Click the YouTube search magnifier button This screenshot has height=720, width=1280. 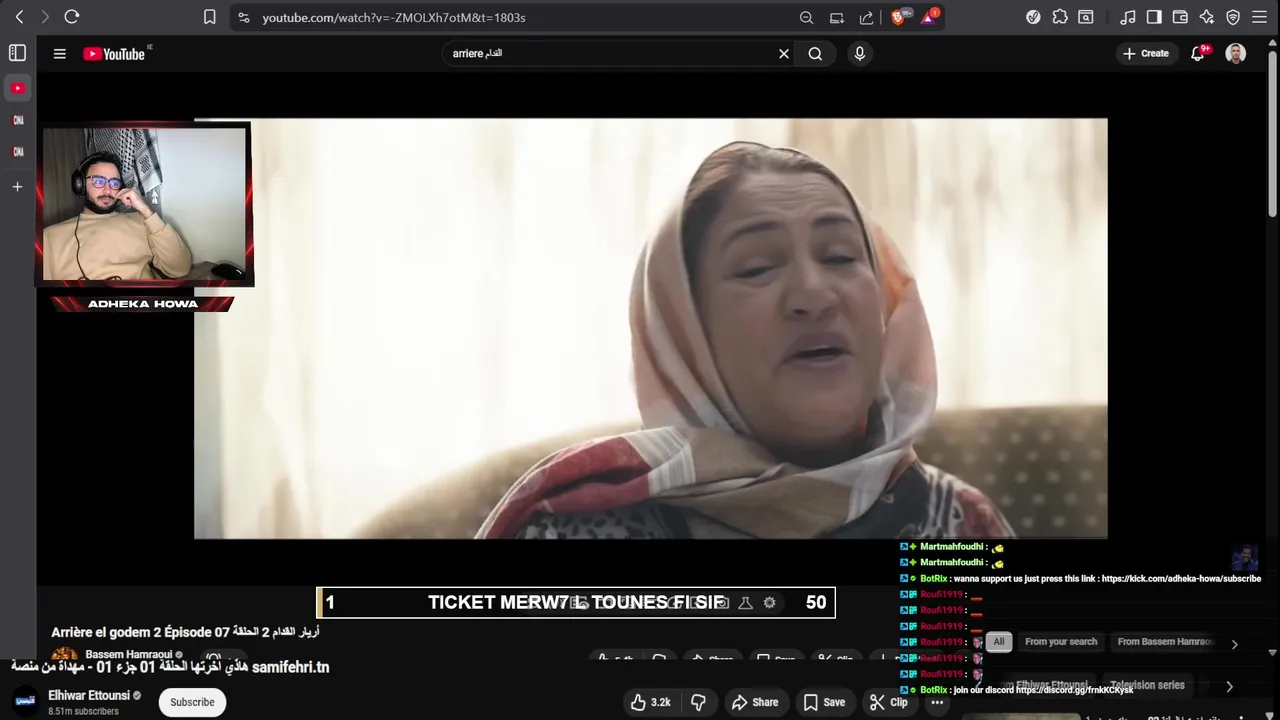click(x=815, y=54)
